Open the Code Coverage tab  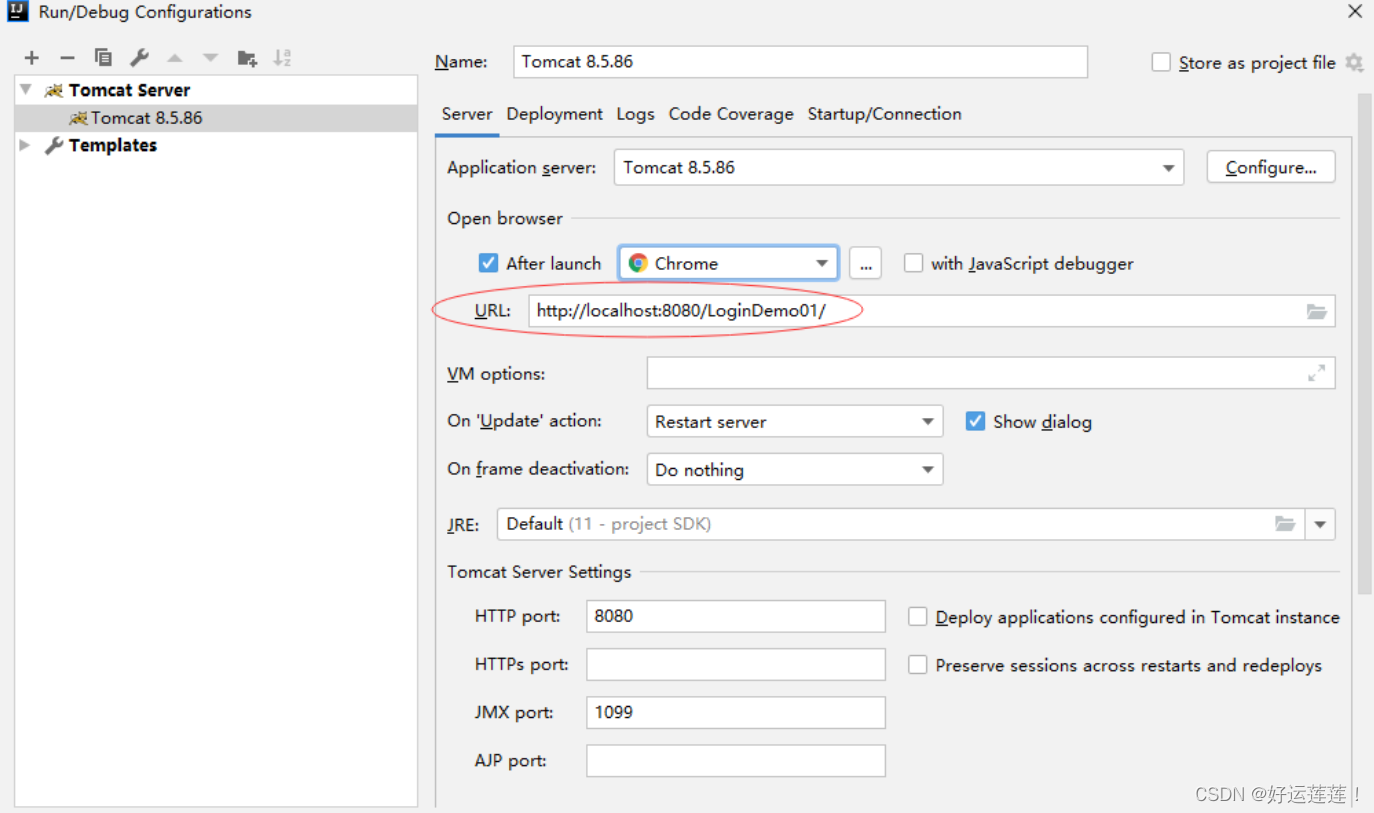point(731,114)
